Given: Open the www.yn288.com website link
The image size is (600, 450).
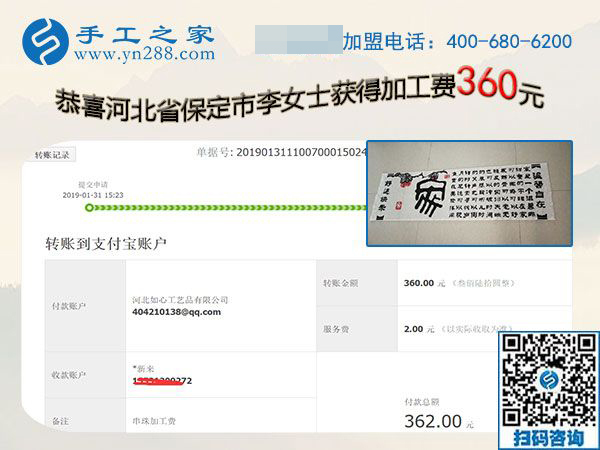Looking at the screenshot, I should (145, 54).
